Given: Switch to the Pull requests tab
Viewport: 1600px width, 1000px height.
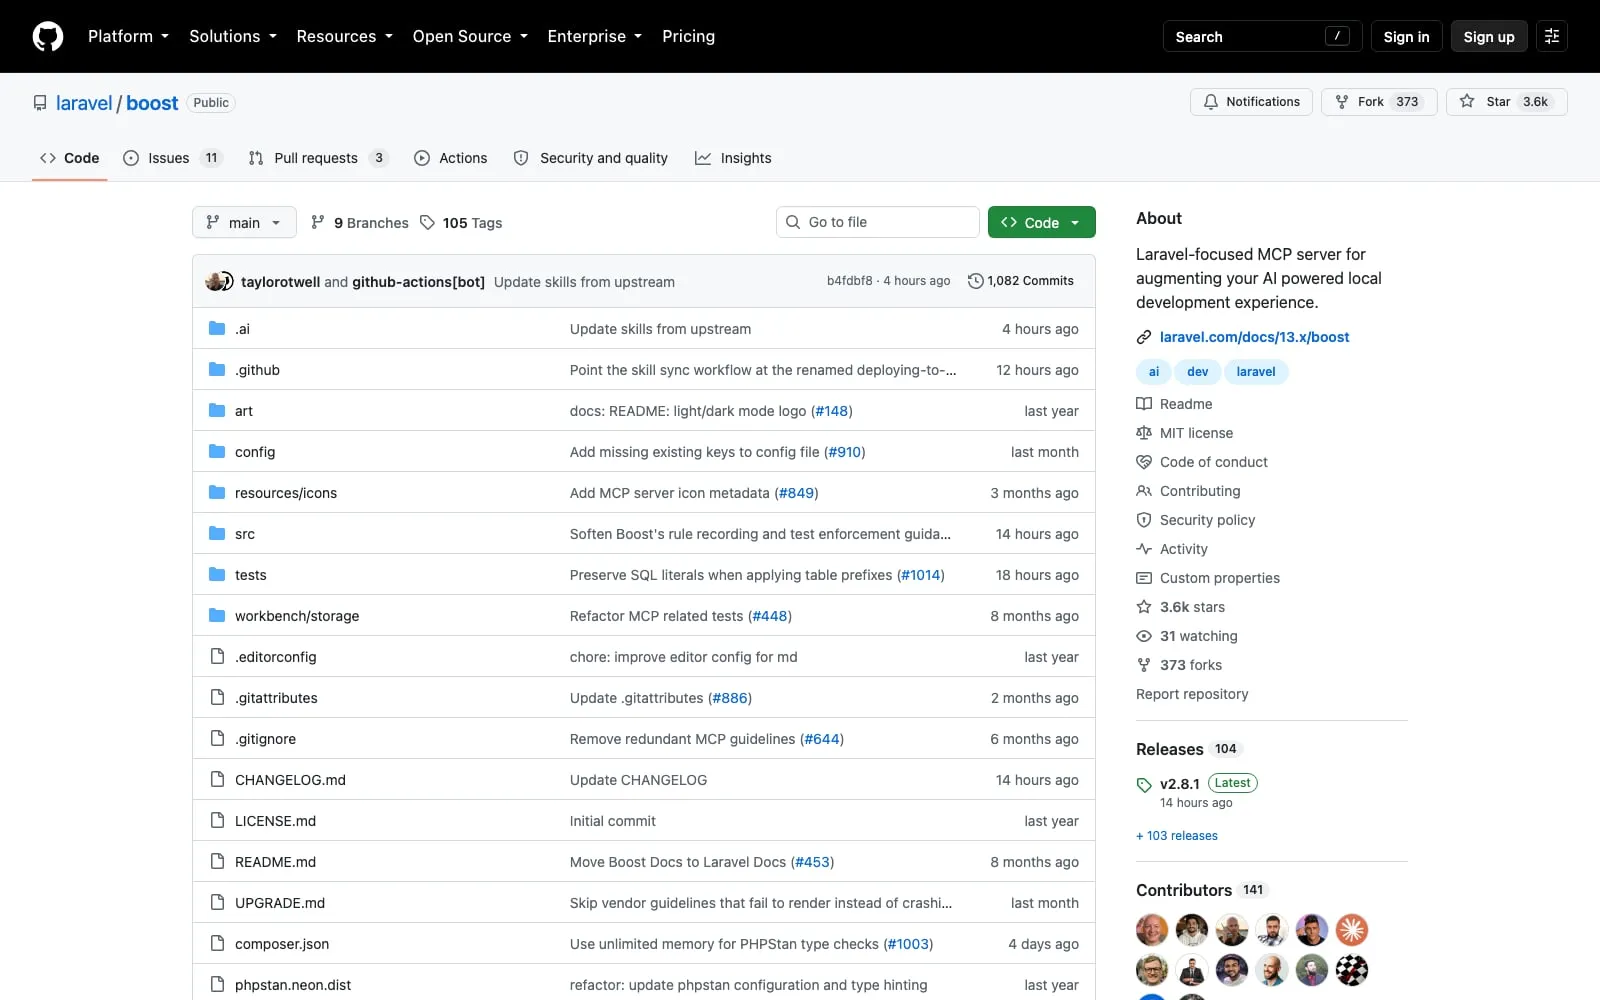Looking at the screenshot, I should [x=318, y=158].
